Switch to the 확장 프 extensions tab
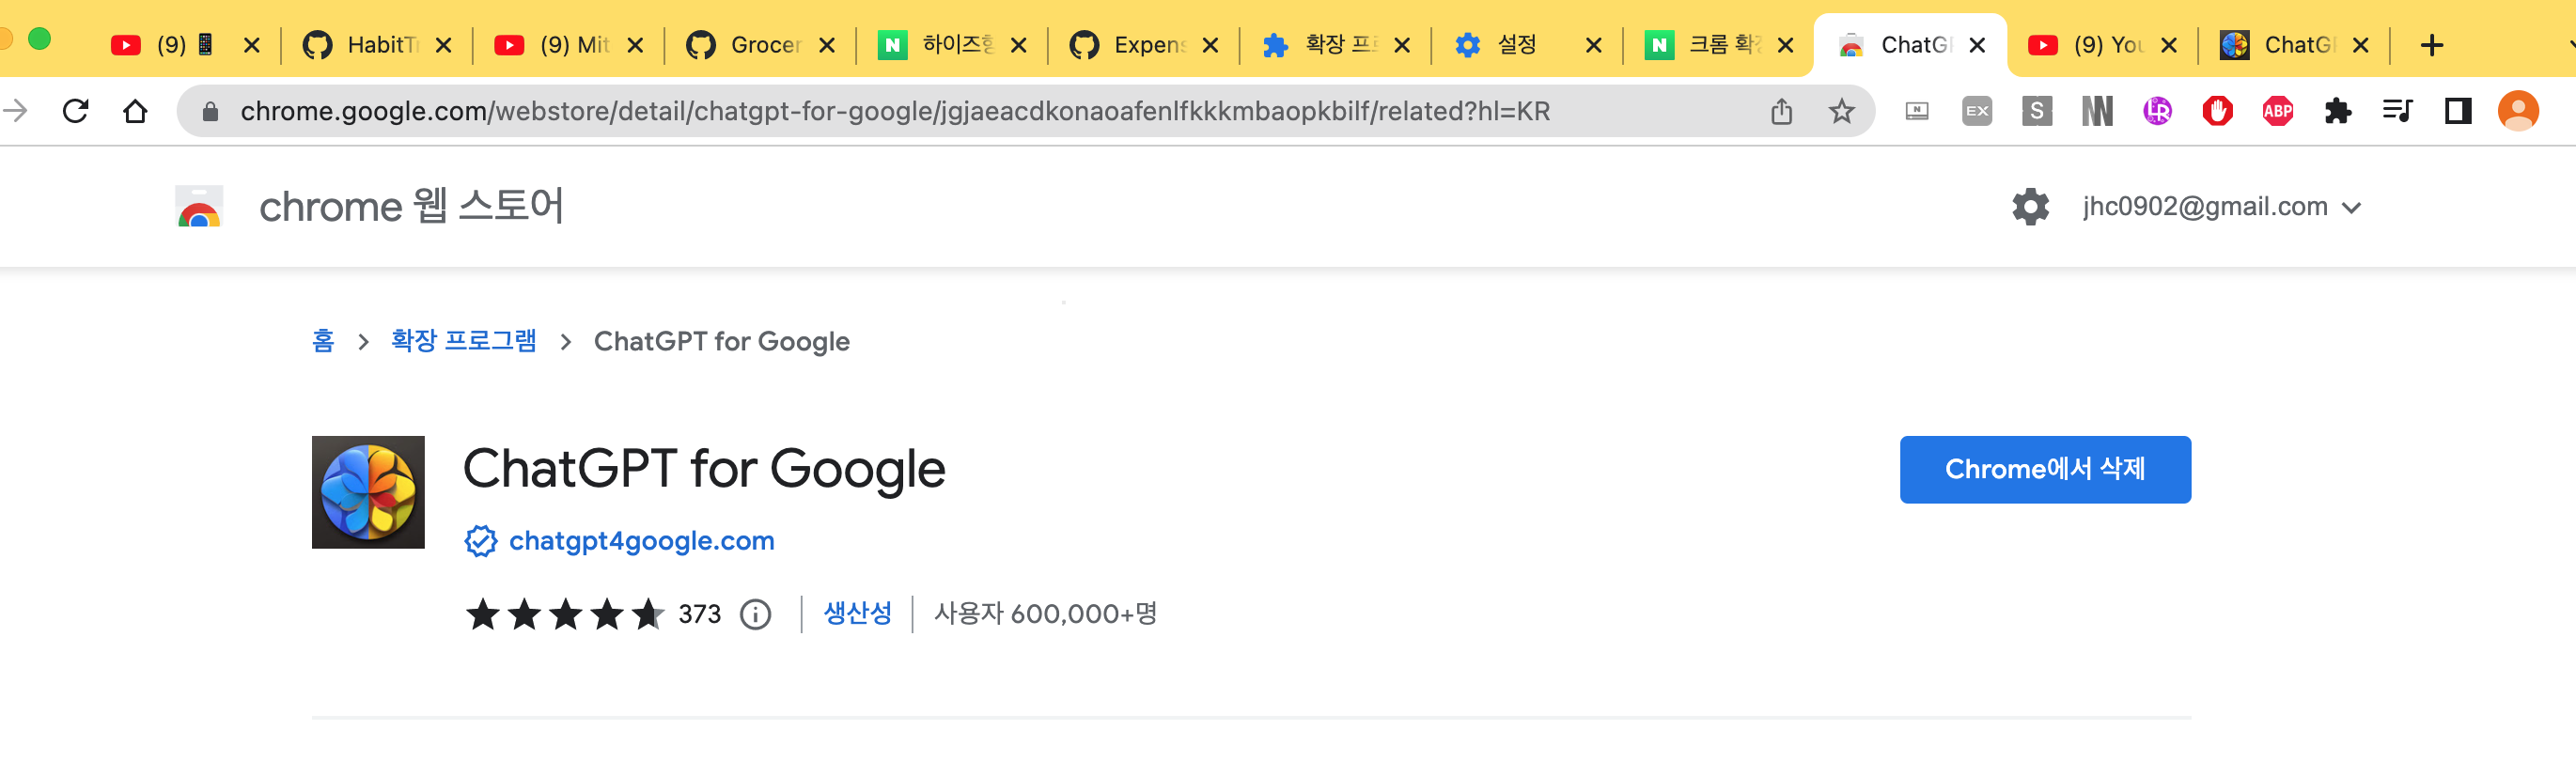2576x761 pixels. click(1335, 45)
